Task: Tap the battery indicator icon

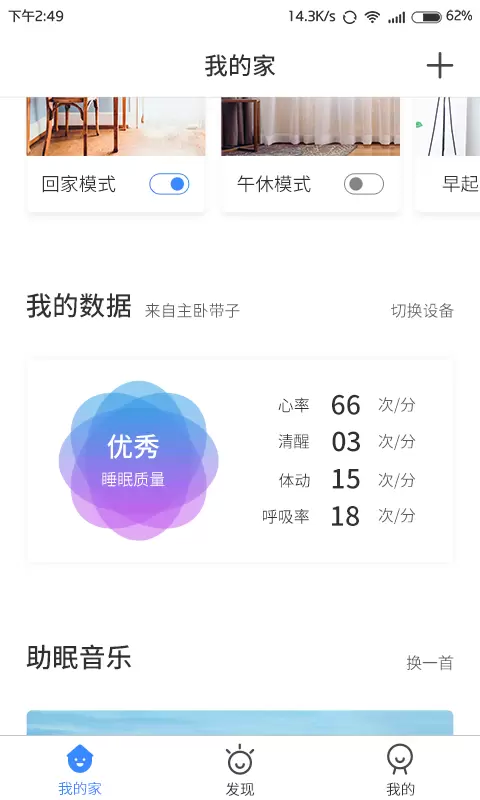Action: point(426,17)
